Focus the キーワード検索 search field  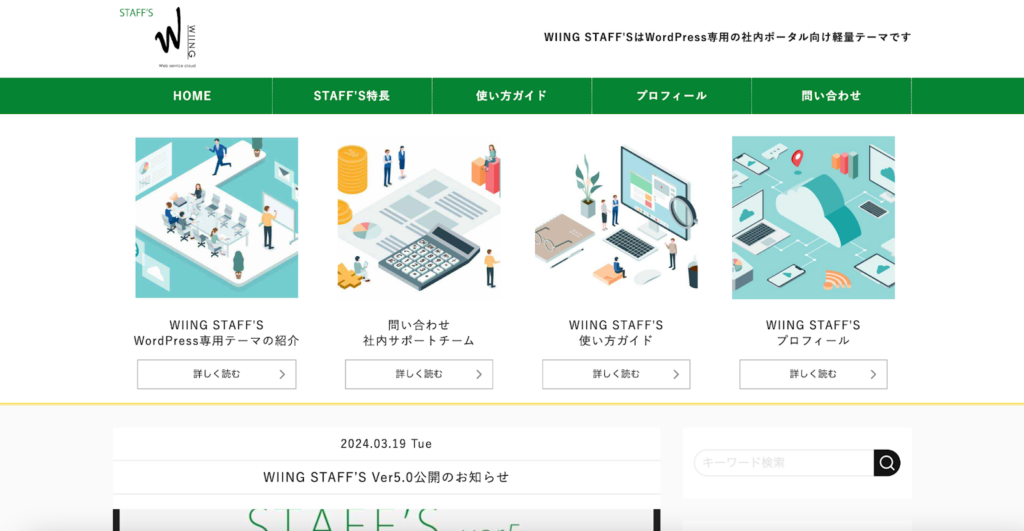(x=783, y=462)
